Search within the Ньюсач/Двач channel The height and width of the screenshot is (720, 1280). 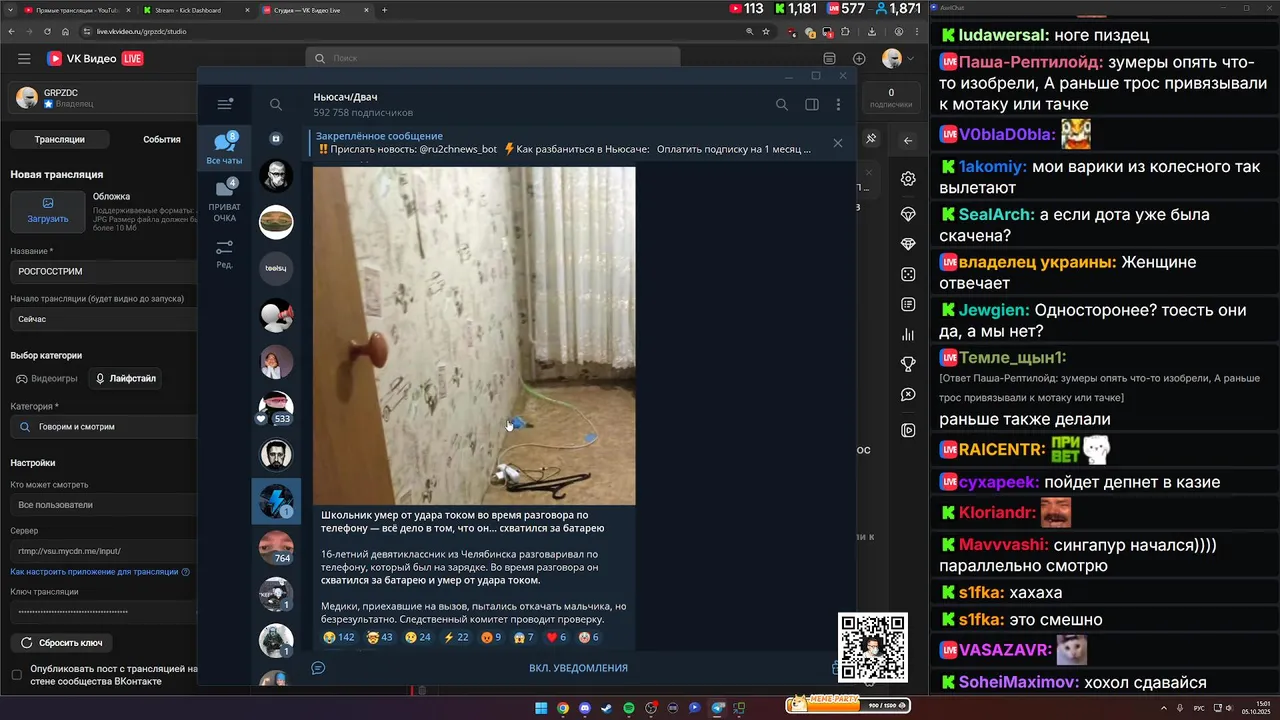coord(782,104)
